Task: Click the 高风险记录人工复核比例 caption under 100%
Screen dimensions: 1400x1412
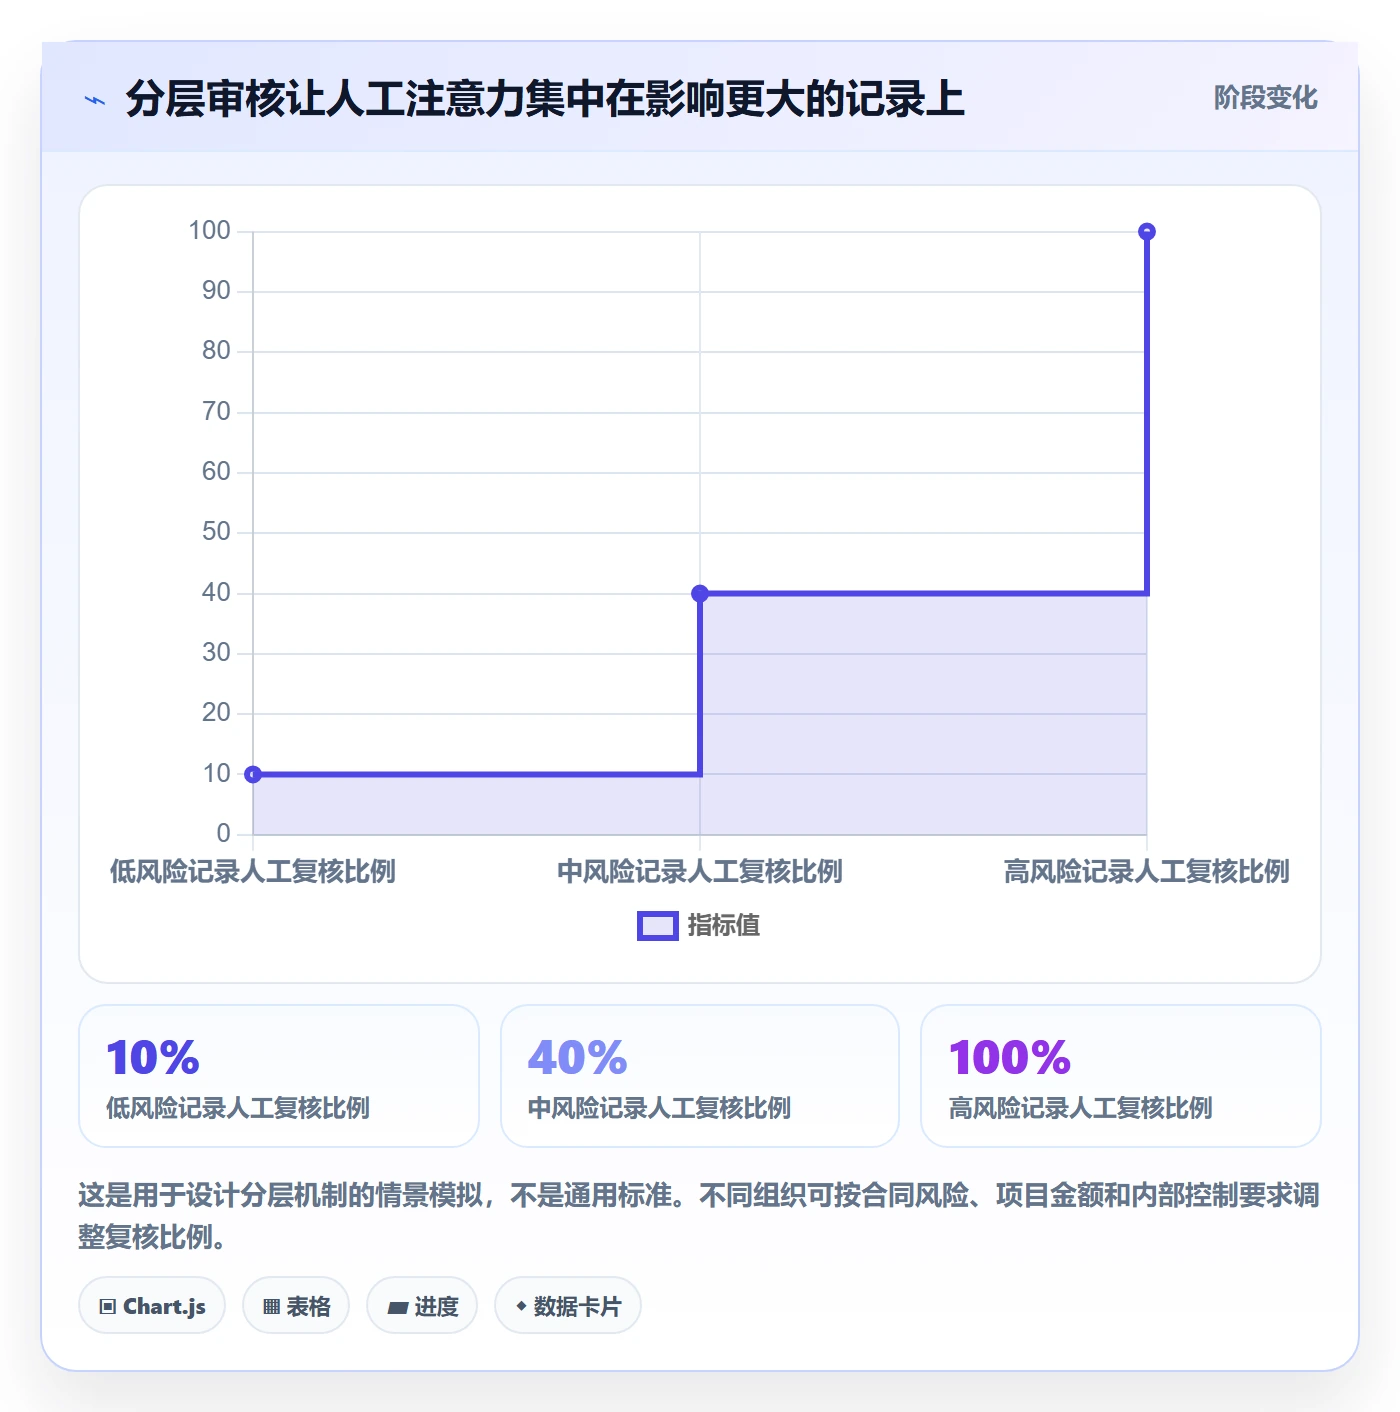Action: pyautogui.click(x=1081, y=1108)
